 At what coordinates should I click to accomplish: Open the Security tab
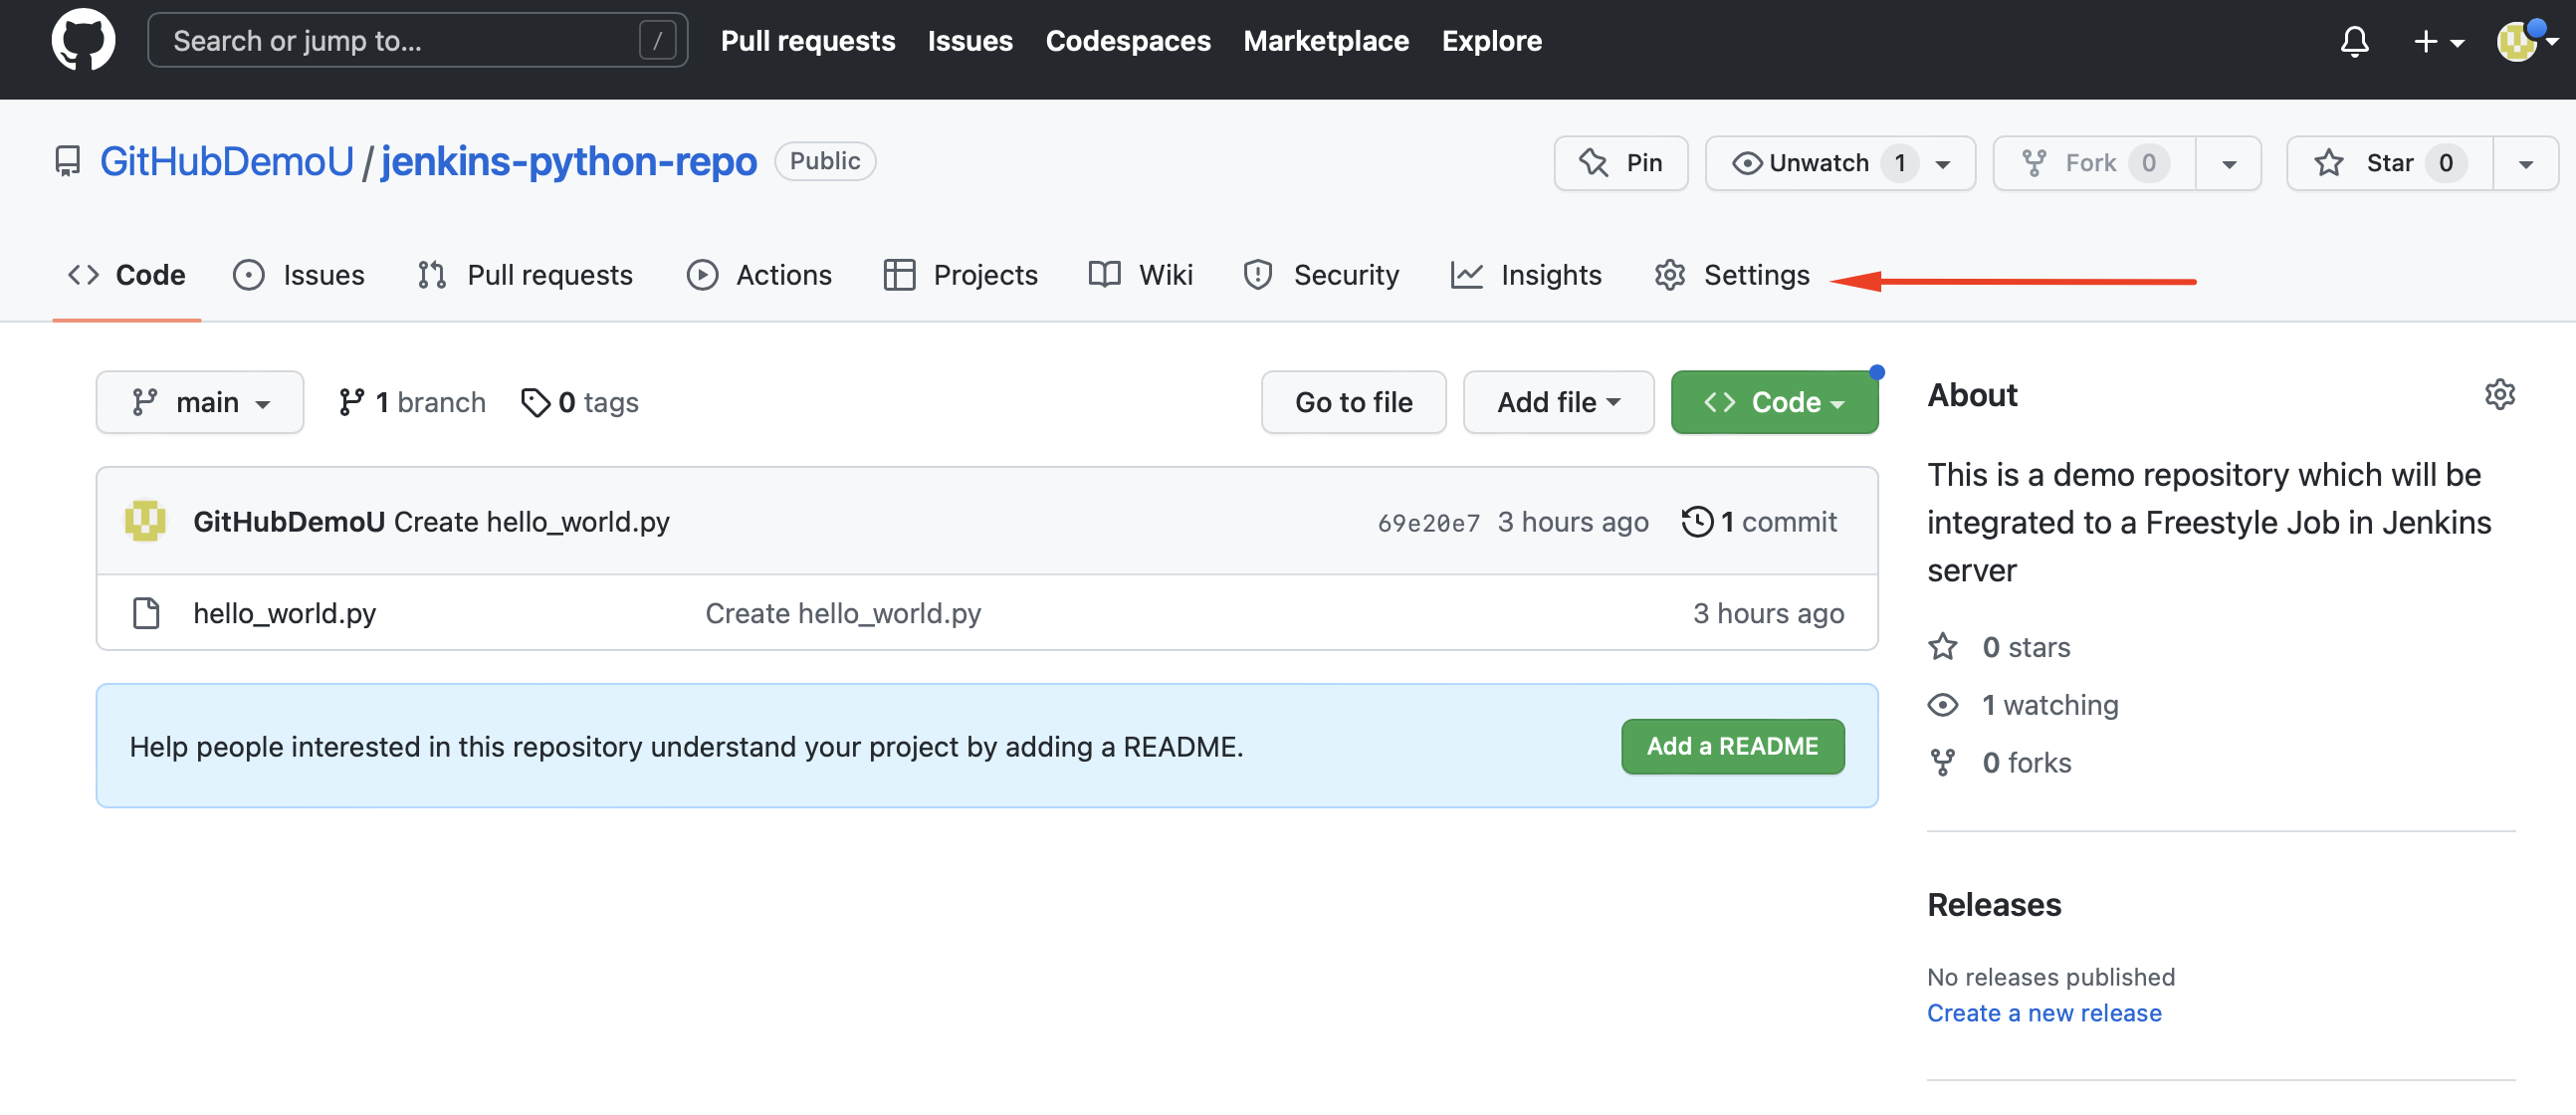click(x=1321, y=275)
